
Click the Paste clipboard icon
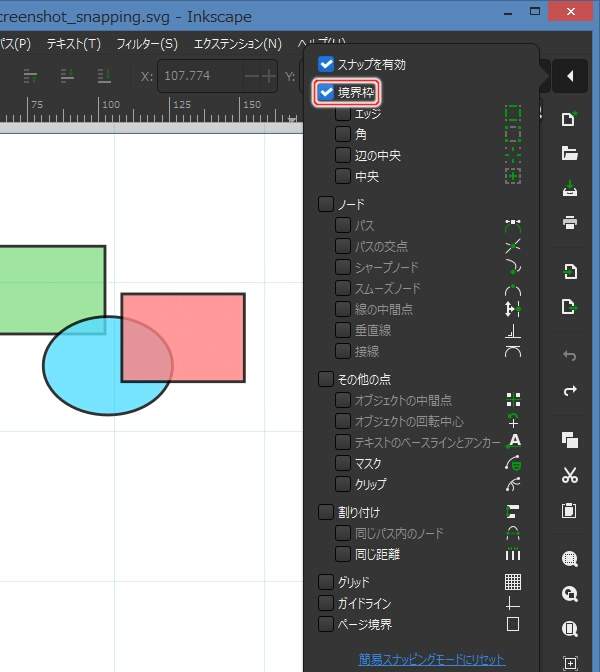[x=570, y=510]
